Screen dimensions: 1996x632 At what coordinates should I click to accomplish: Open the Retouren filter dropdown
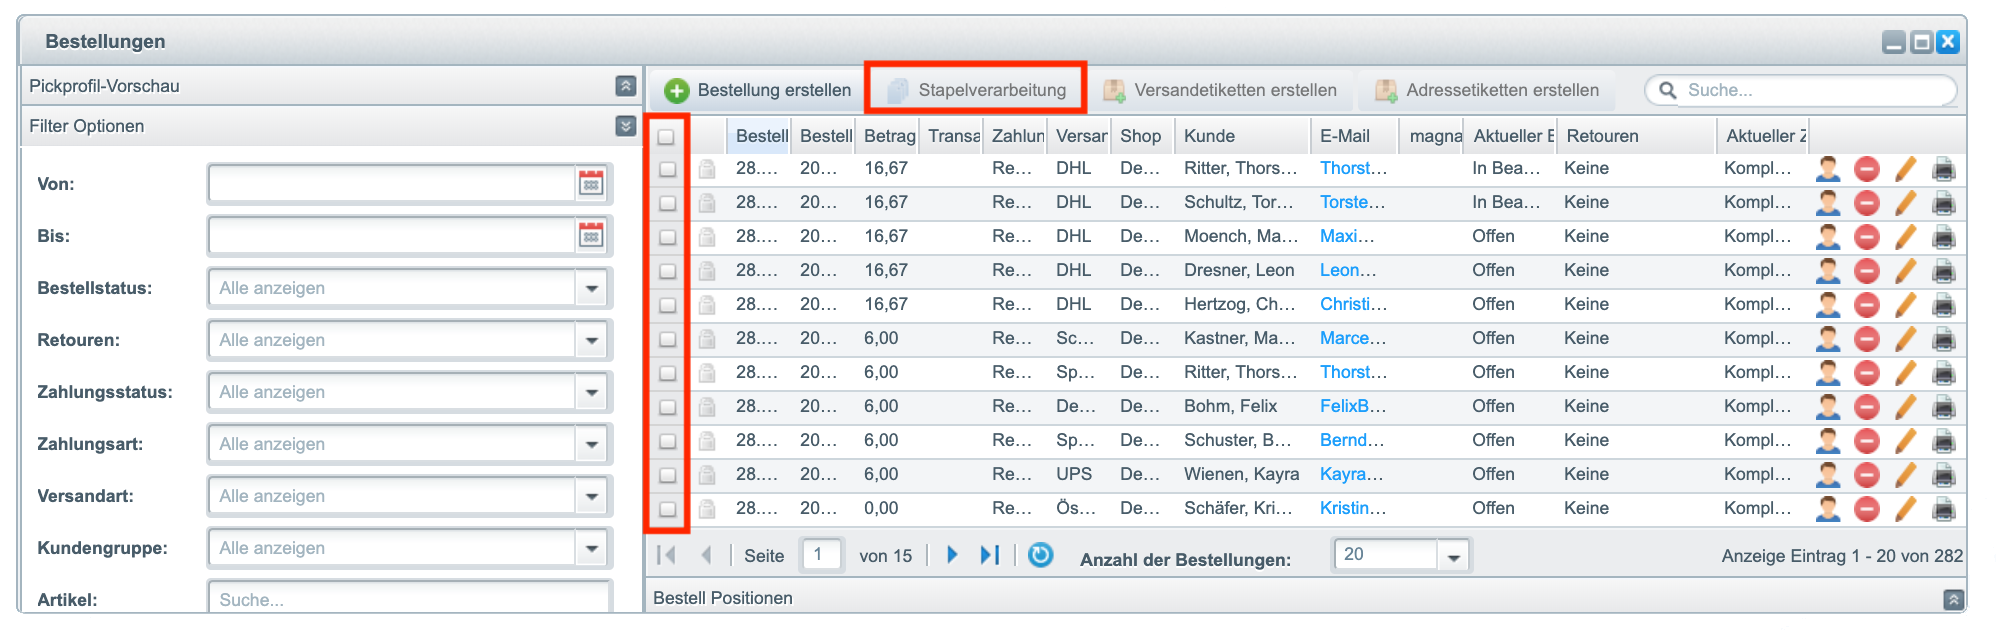pyautogui.click(x=591, y=340)
